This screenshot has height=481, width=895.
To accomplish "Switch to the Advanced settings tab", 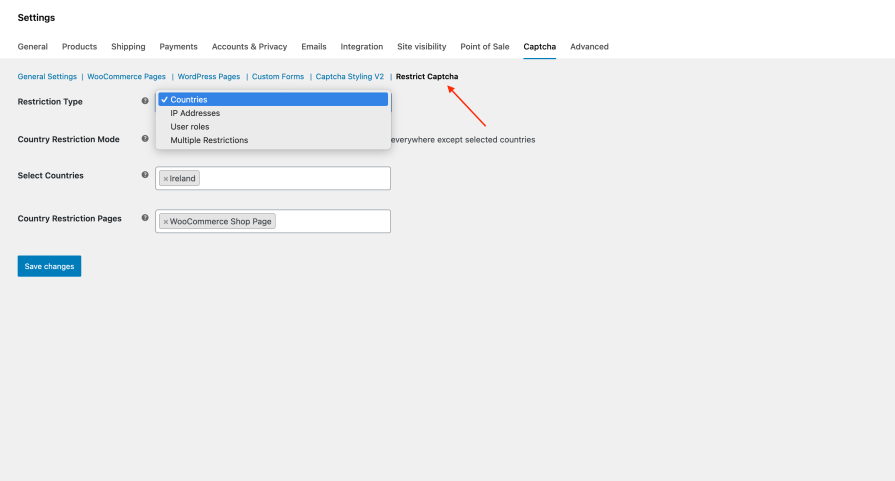I will 589,47.
